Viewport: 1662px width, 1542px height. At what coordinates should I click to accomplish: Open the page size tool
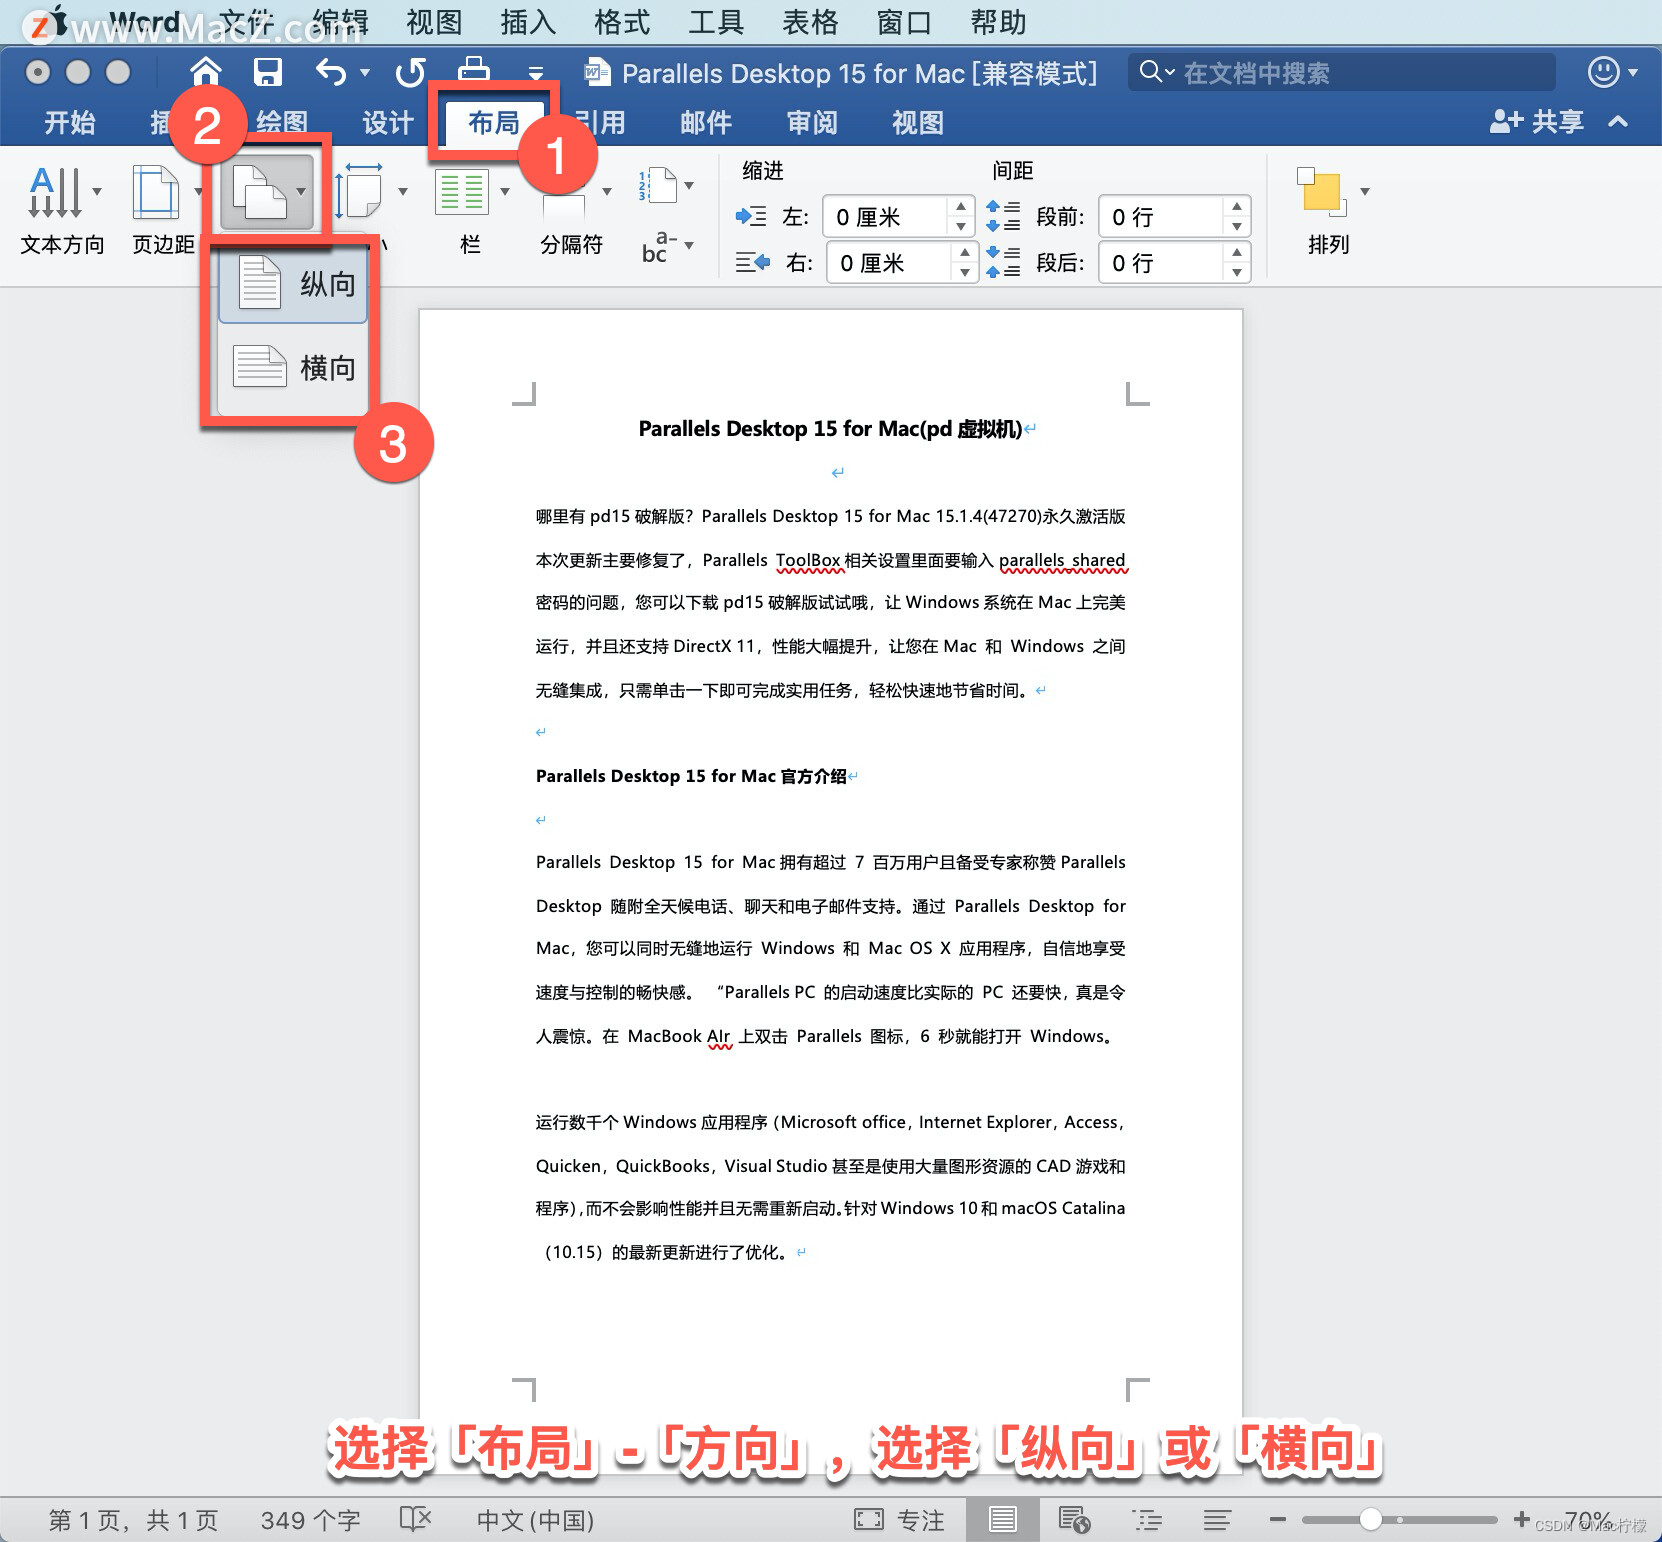click(361, 192)
